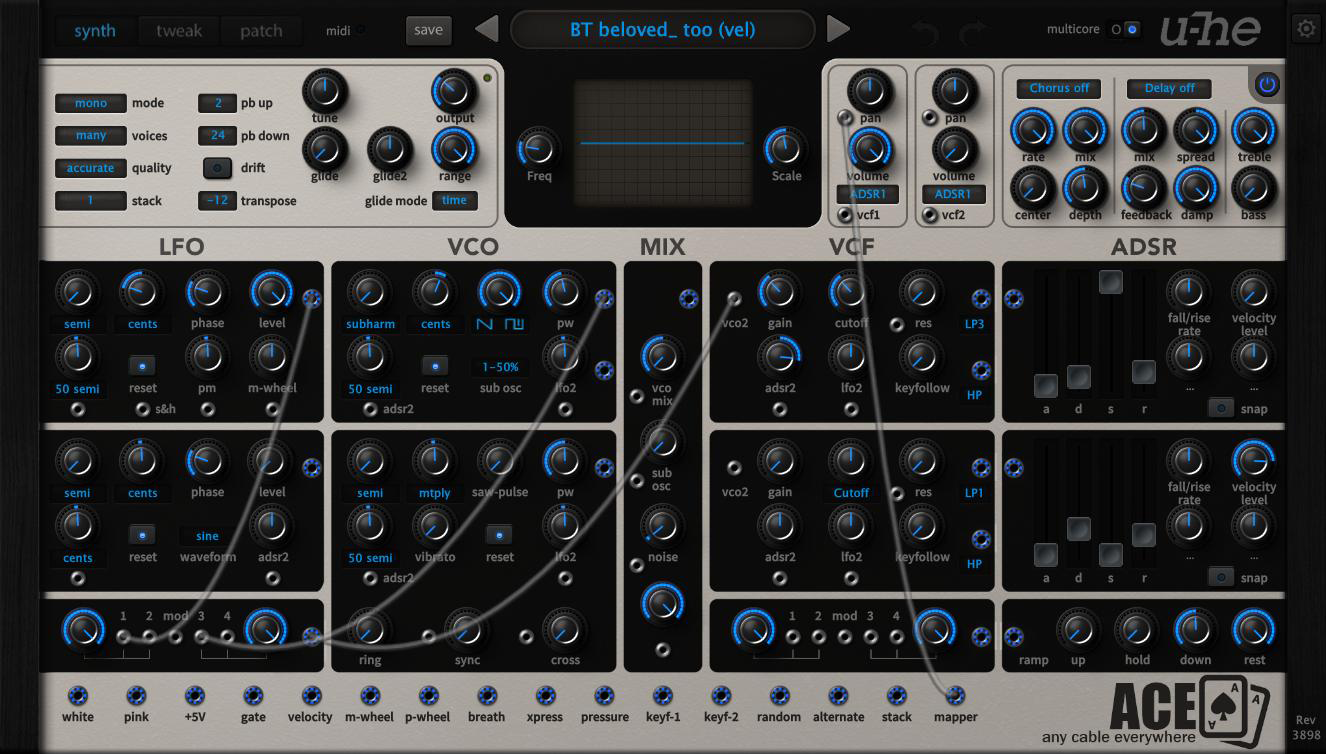Screen dimensions: 1326x754
Task: Toggle reset beside the 1-50% sub osc selector
Action: point(435,365)
